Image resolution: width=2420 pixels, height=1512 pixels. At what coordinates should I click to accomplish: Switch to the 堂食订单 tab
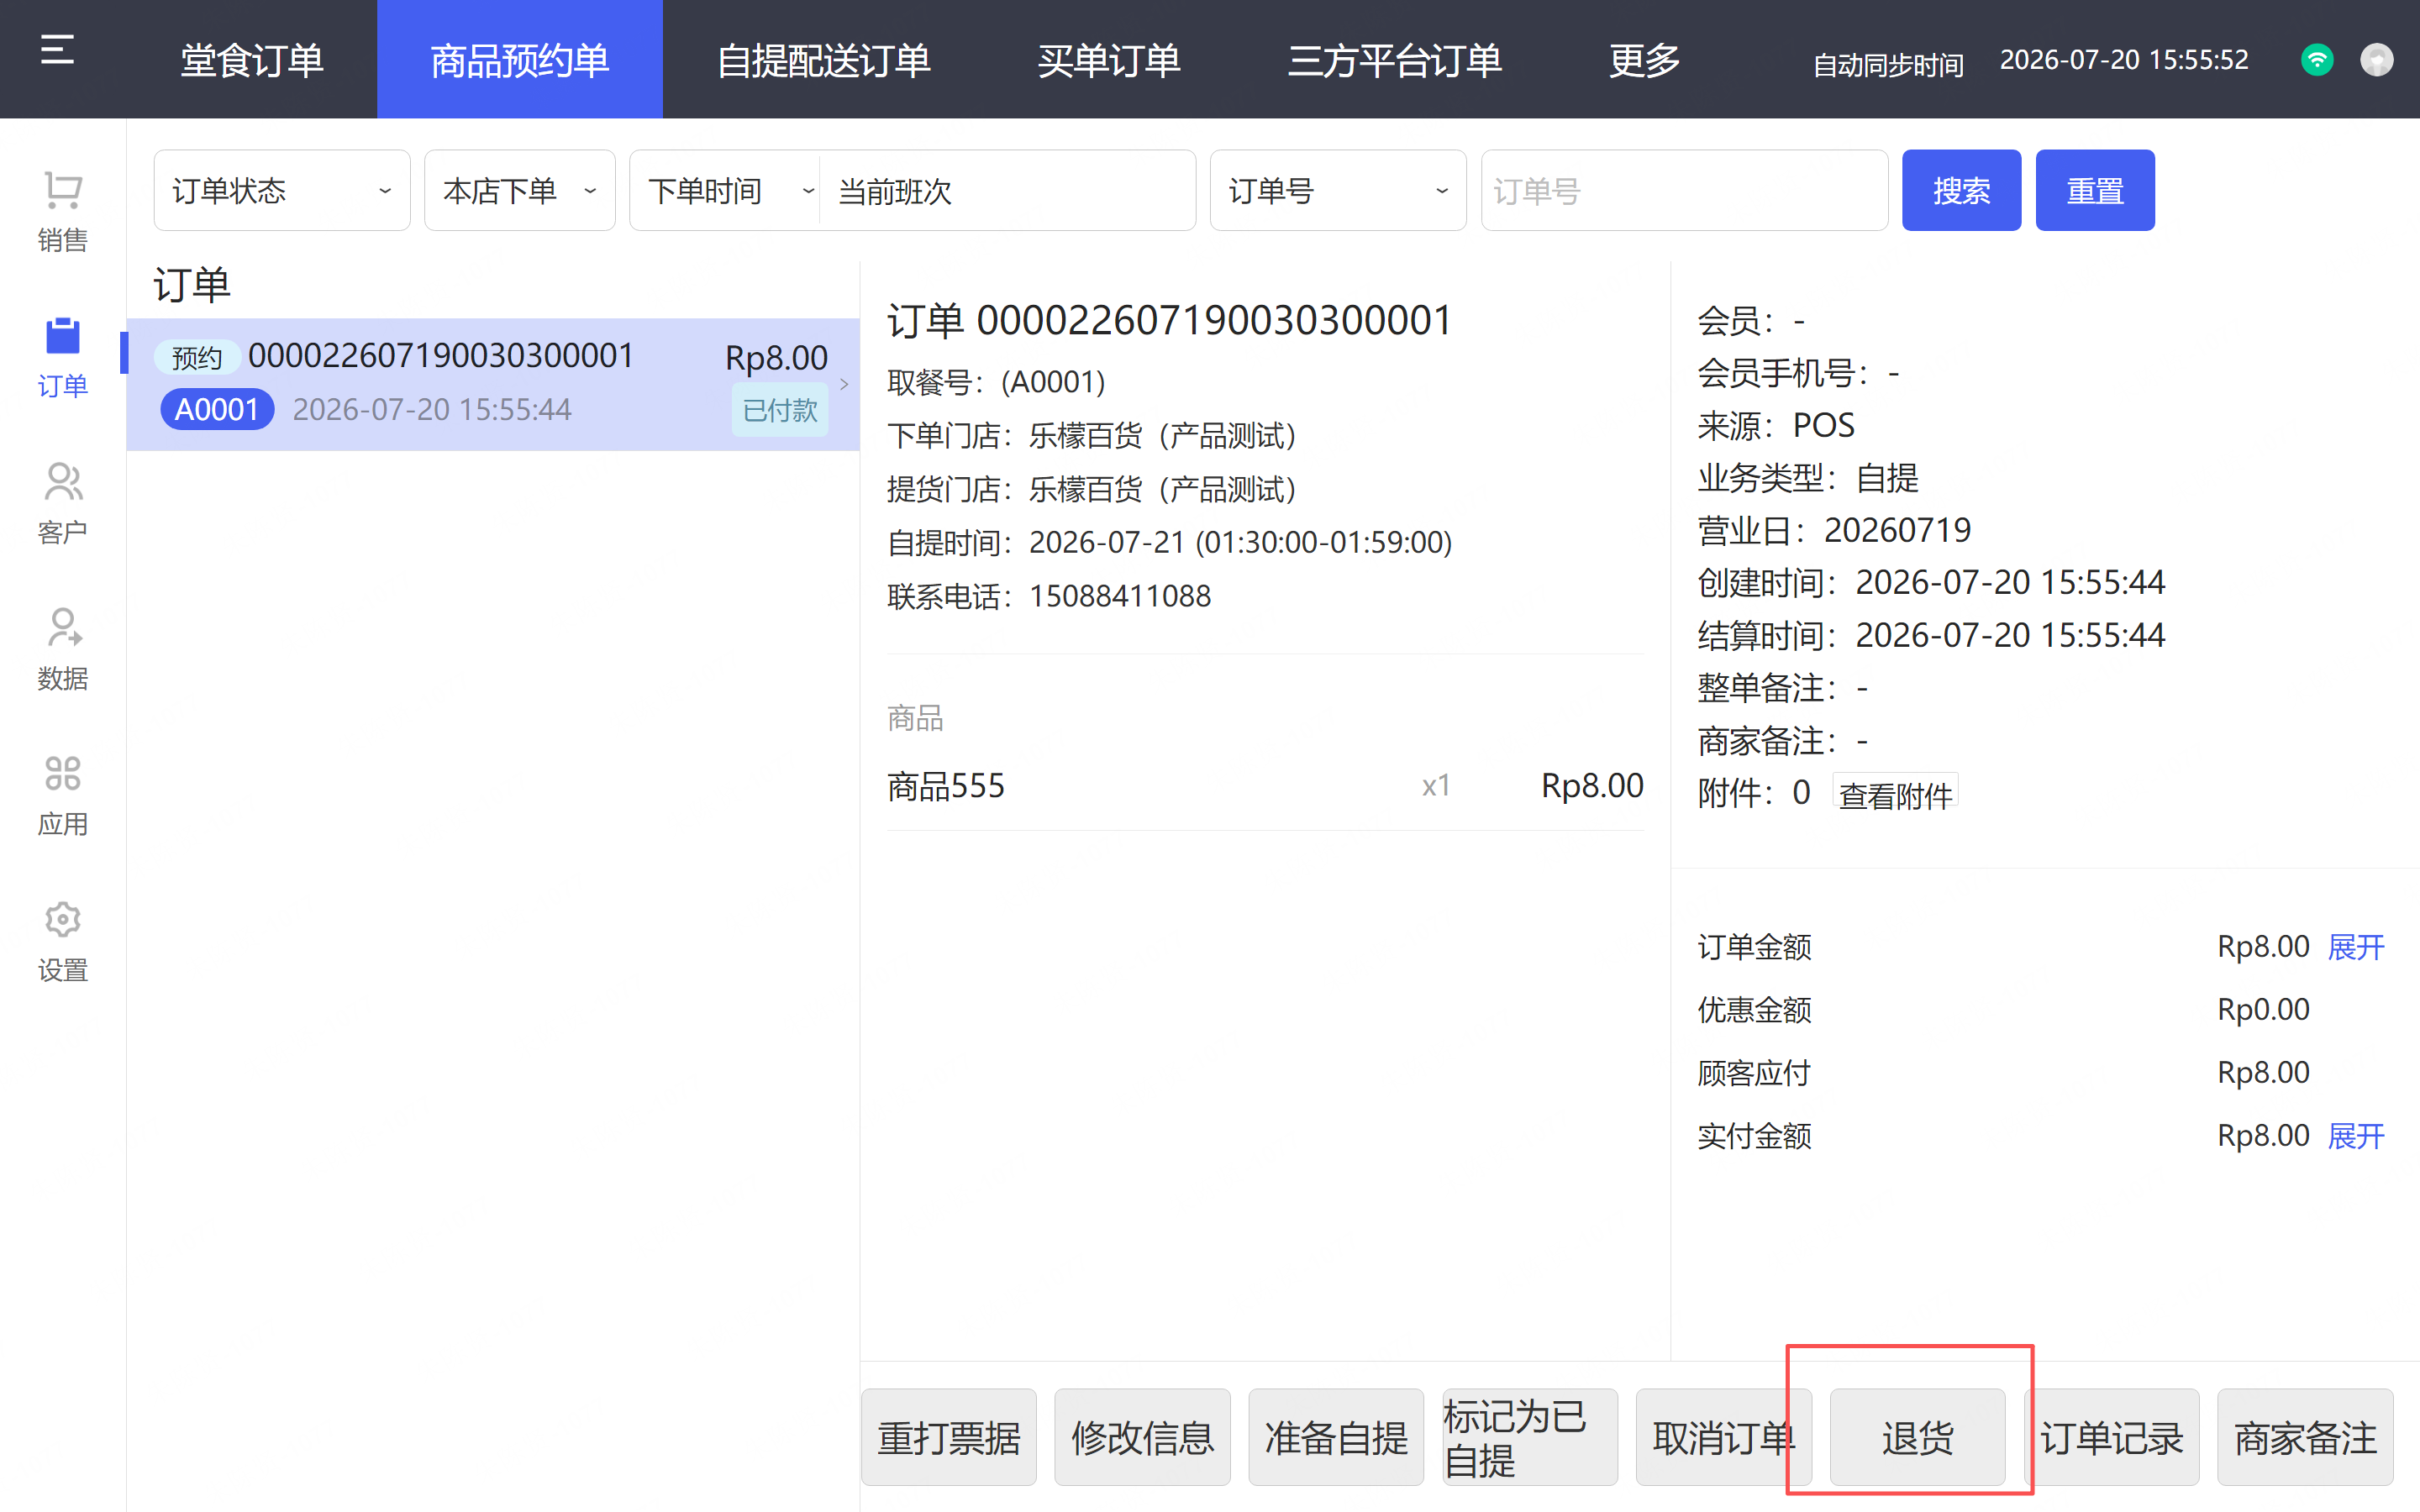[252, 60]
